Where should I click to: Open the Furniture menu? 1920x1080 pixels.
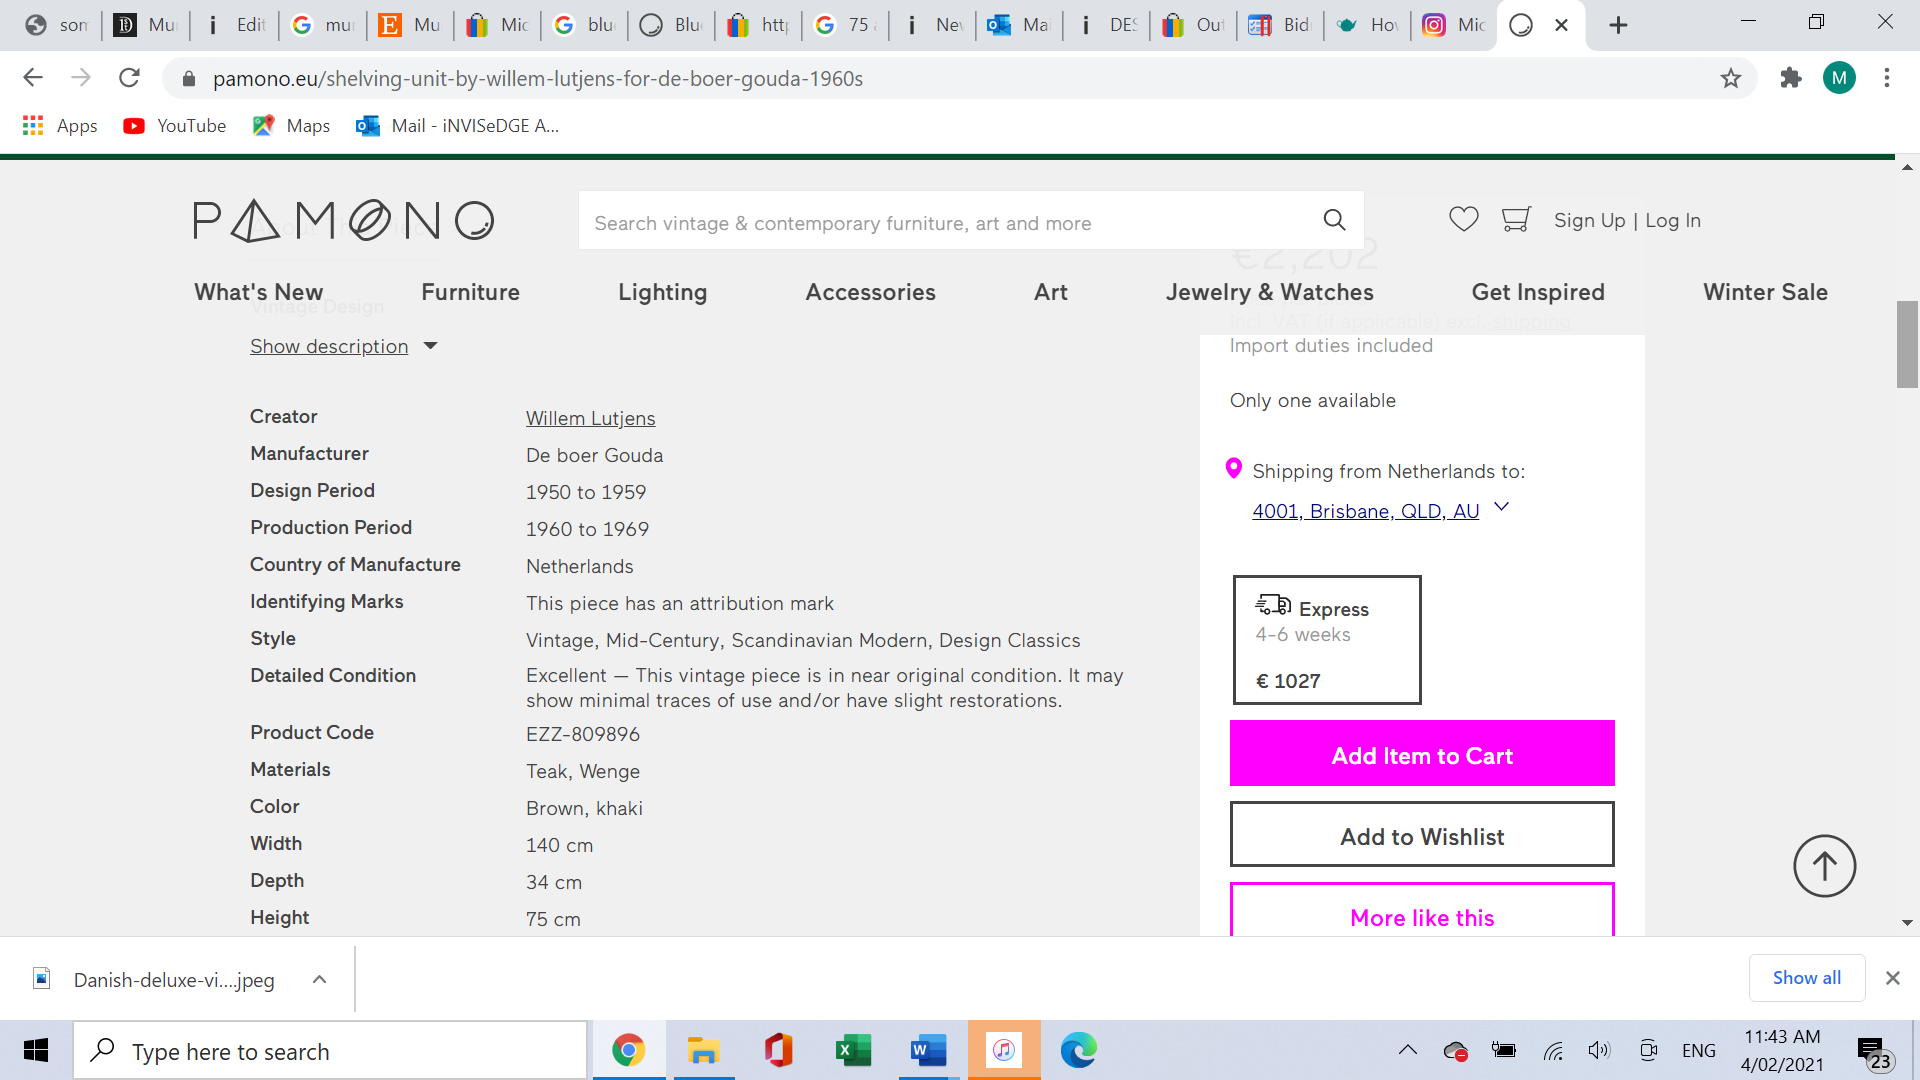(x=470, y=292)
